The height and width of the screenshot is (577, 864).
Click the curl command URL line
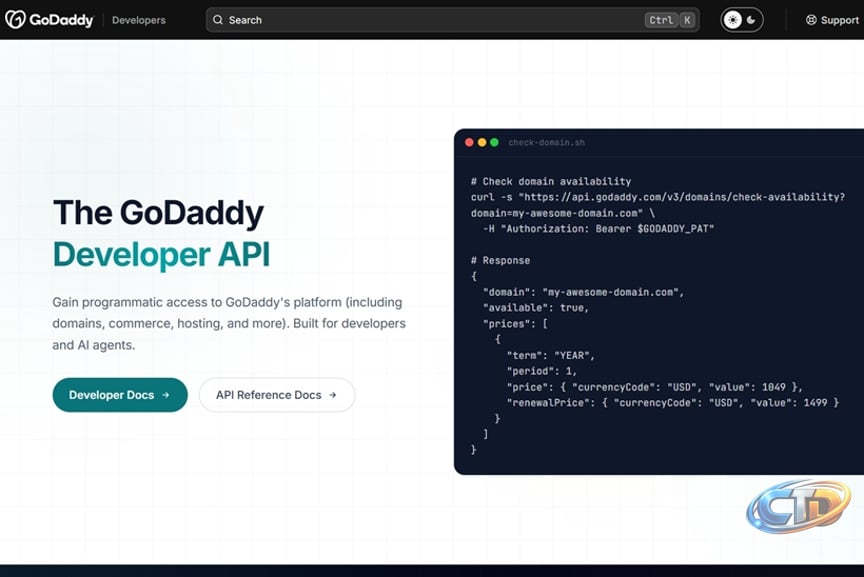click(658, 197)
